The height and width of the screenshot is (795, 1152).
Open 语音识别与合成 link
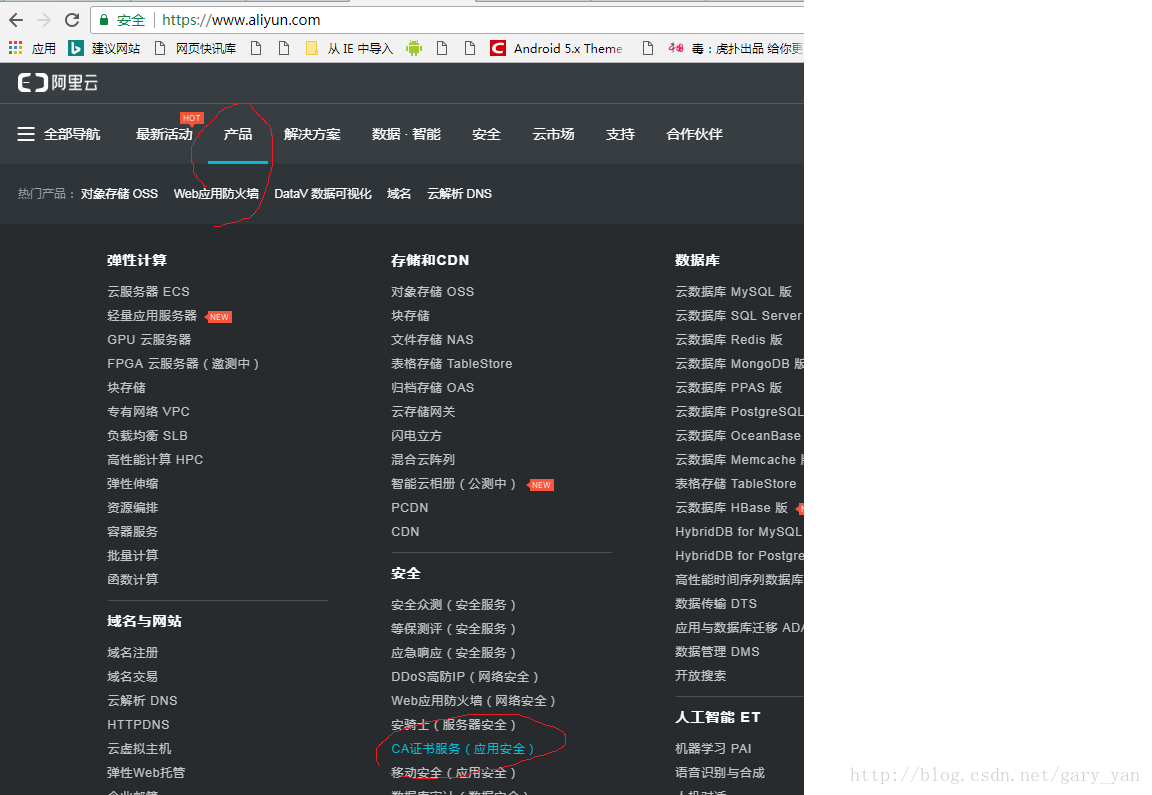[720, 773]
